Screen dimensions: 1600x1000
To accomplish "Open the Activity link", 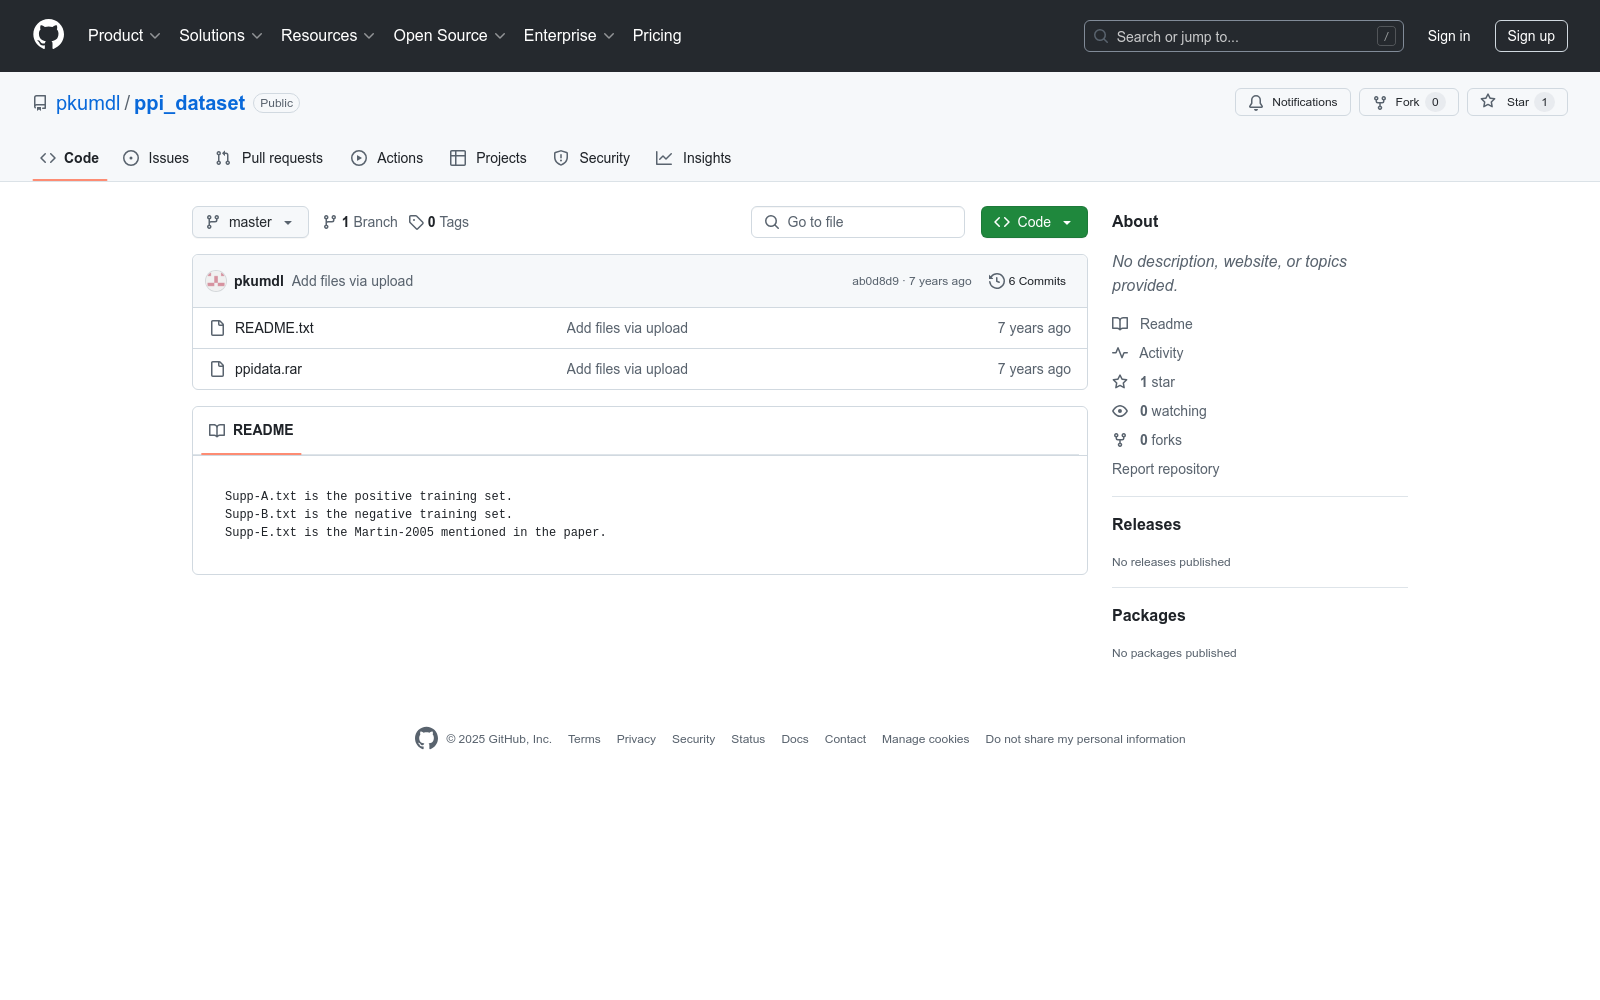I will pyautogui.click(x=1148, y=353).
